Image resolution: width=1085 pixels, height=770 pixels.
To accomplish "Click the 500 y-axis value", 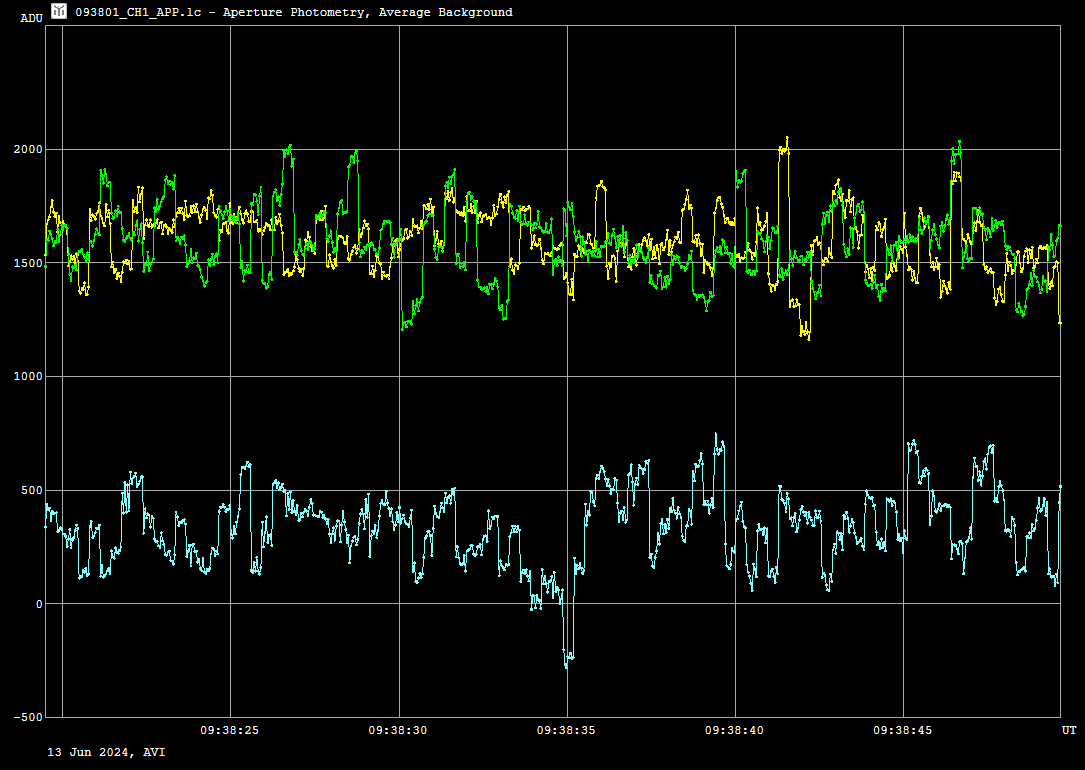I will point(32,491).
